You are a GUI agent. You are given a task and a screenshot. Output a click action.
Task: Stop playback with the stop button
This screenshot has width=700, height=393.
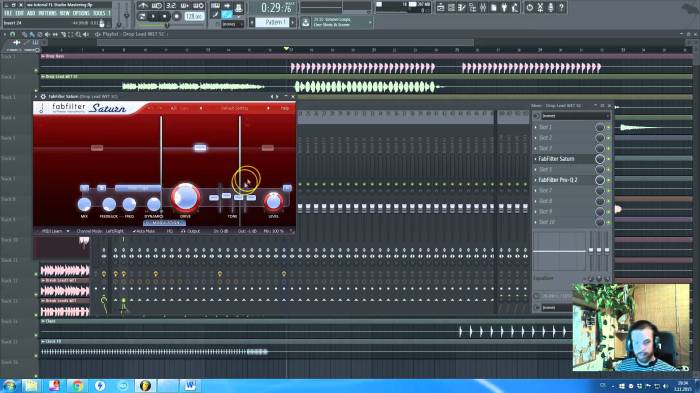tap(165, 17)
